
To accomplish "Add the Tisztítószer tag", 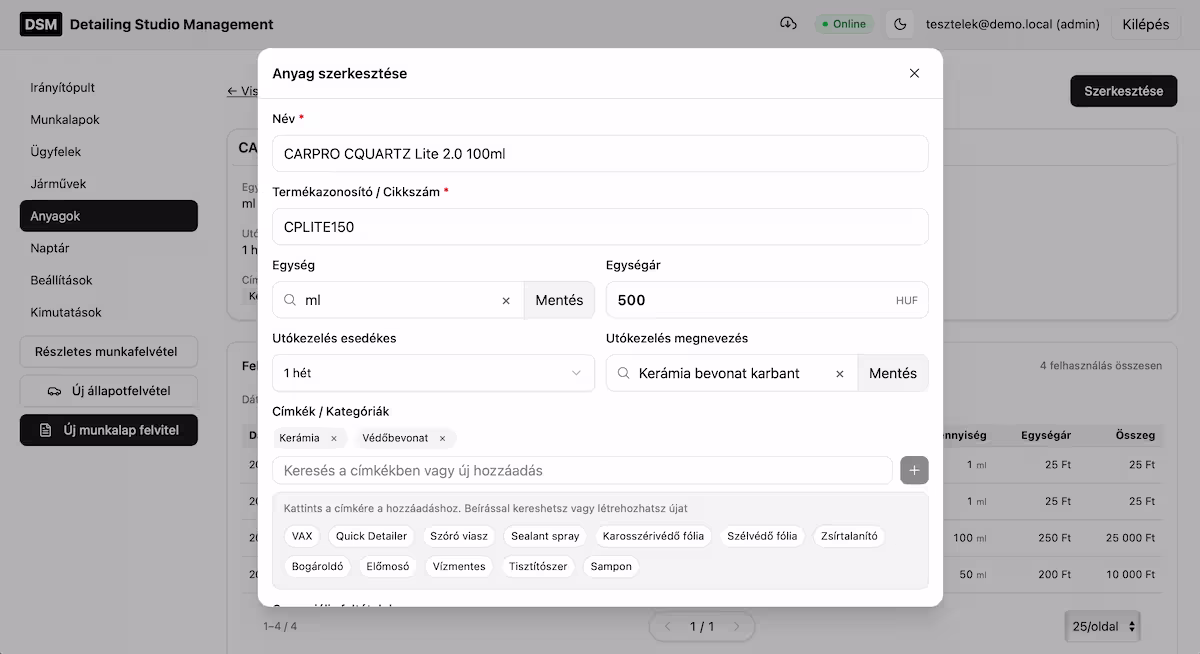I will pyautogui.click(x=538, y=566).
